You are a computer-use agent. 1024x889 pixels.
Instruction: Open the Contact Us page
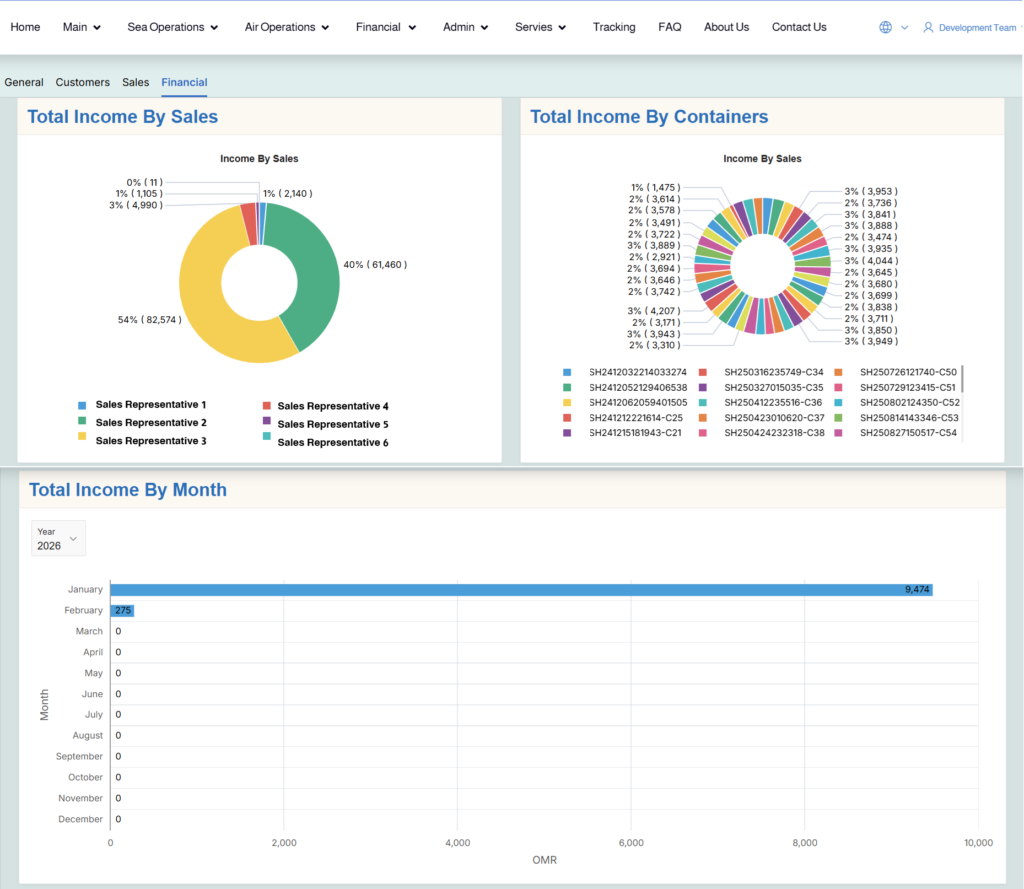point(799,27)
